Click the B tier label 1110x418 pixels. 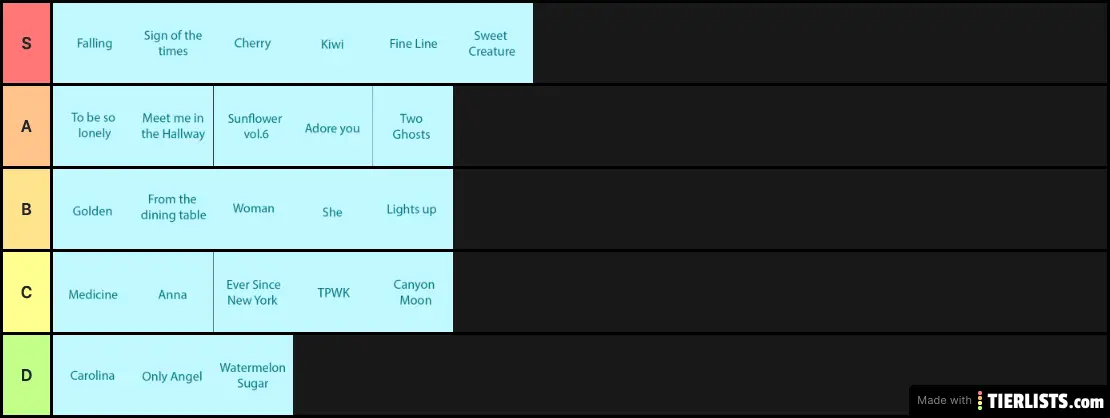pyautogui.click(x=26, y=209)
